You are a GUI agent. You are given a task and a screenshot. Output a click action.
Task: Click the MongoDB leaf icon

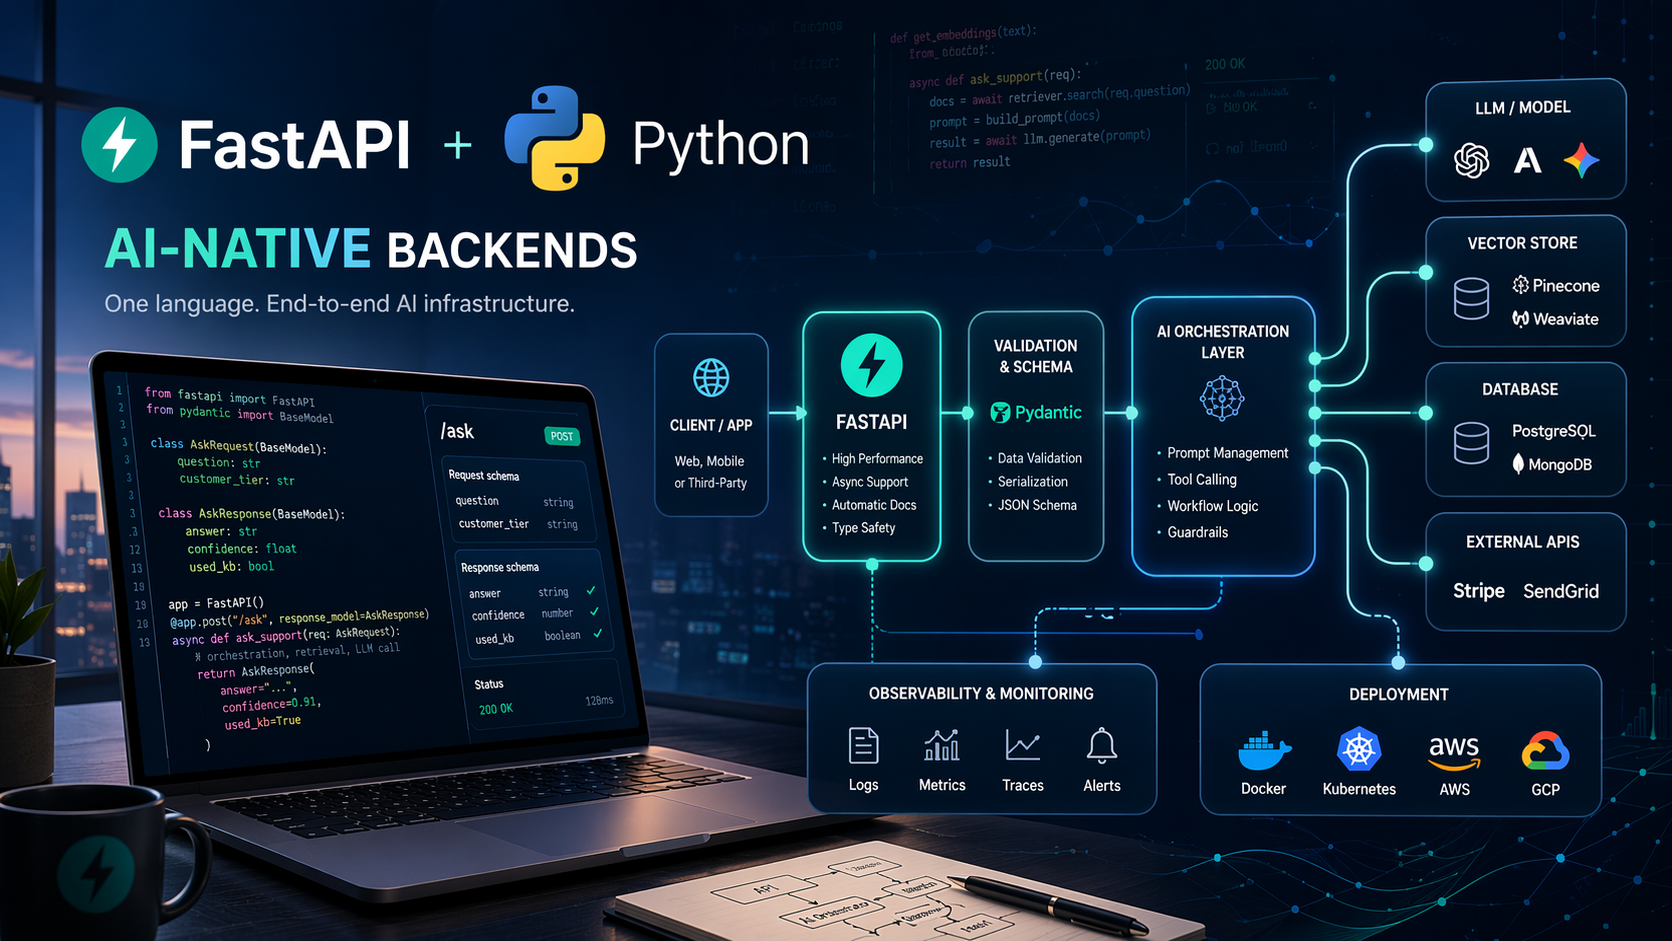pyautogui.click(x=1518, y=464)
